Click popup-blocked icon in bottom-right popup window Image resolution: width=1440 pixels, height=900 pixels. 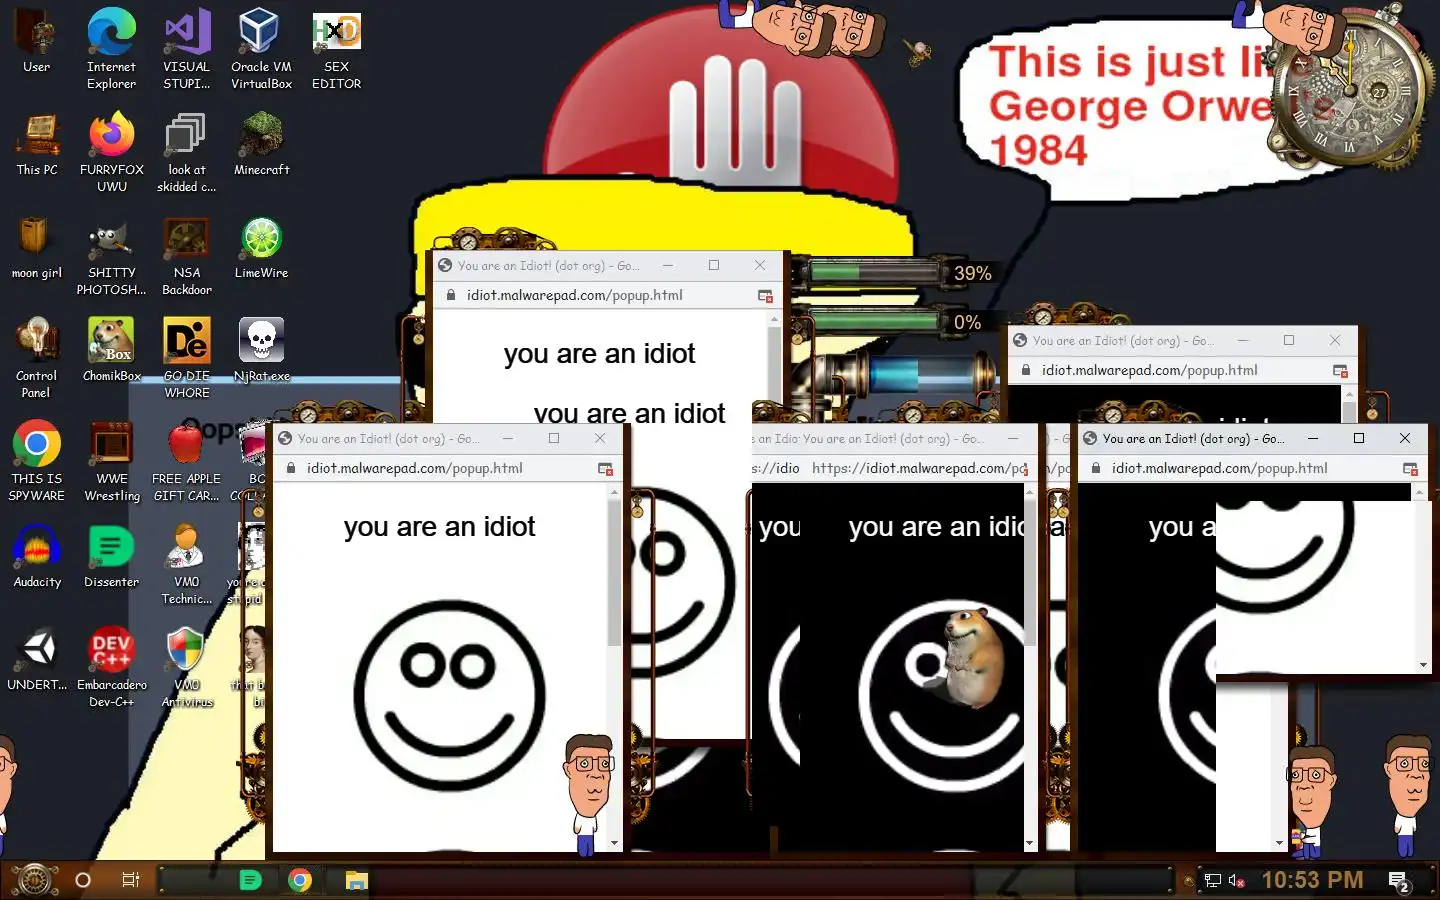coord(1410,469)
